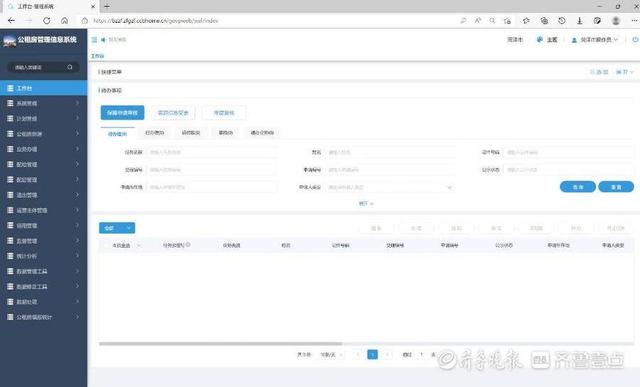Click the horizontal scrollbar below the table
Viewport: 640px width, 387px height.
coord(220,344)
